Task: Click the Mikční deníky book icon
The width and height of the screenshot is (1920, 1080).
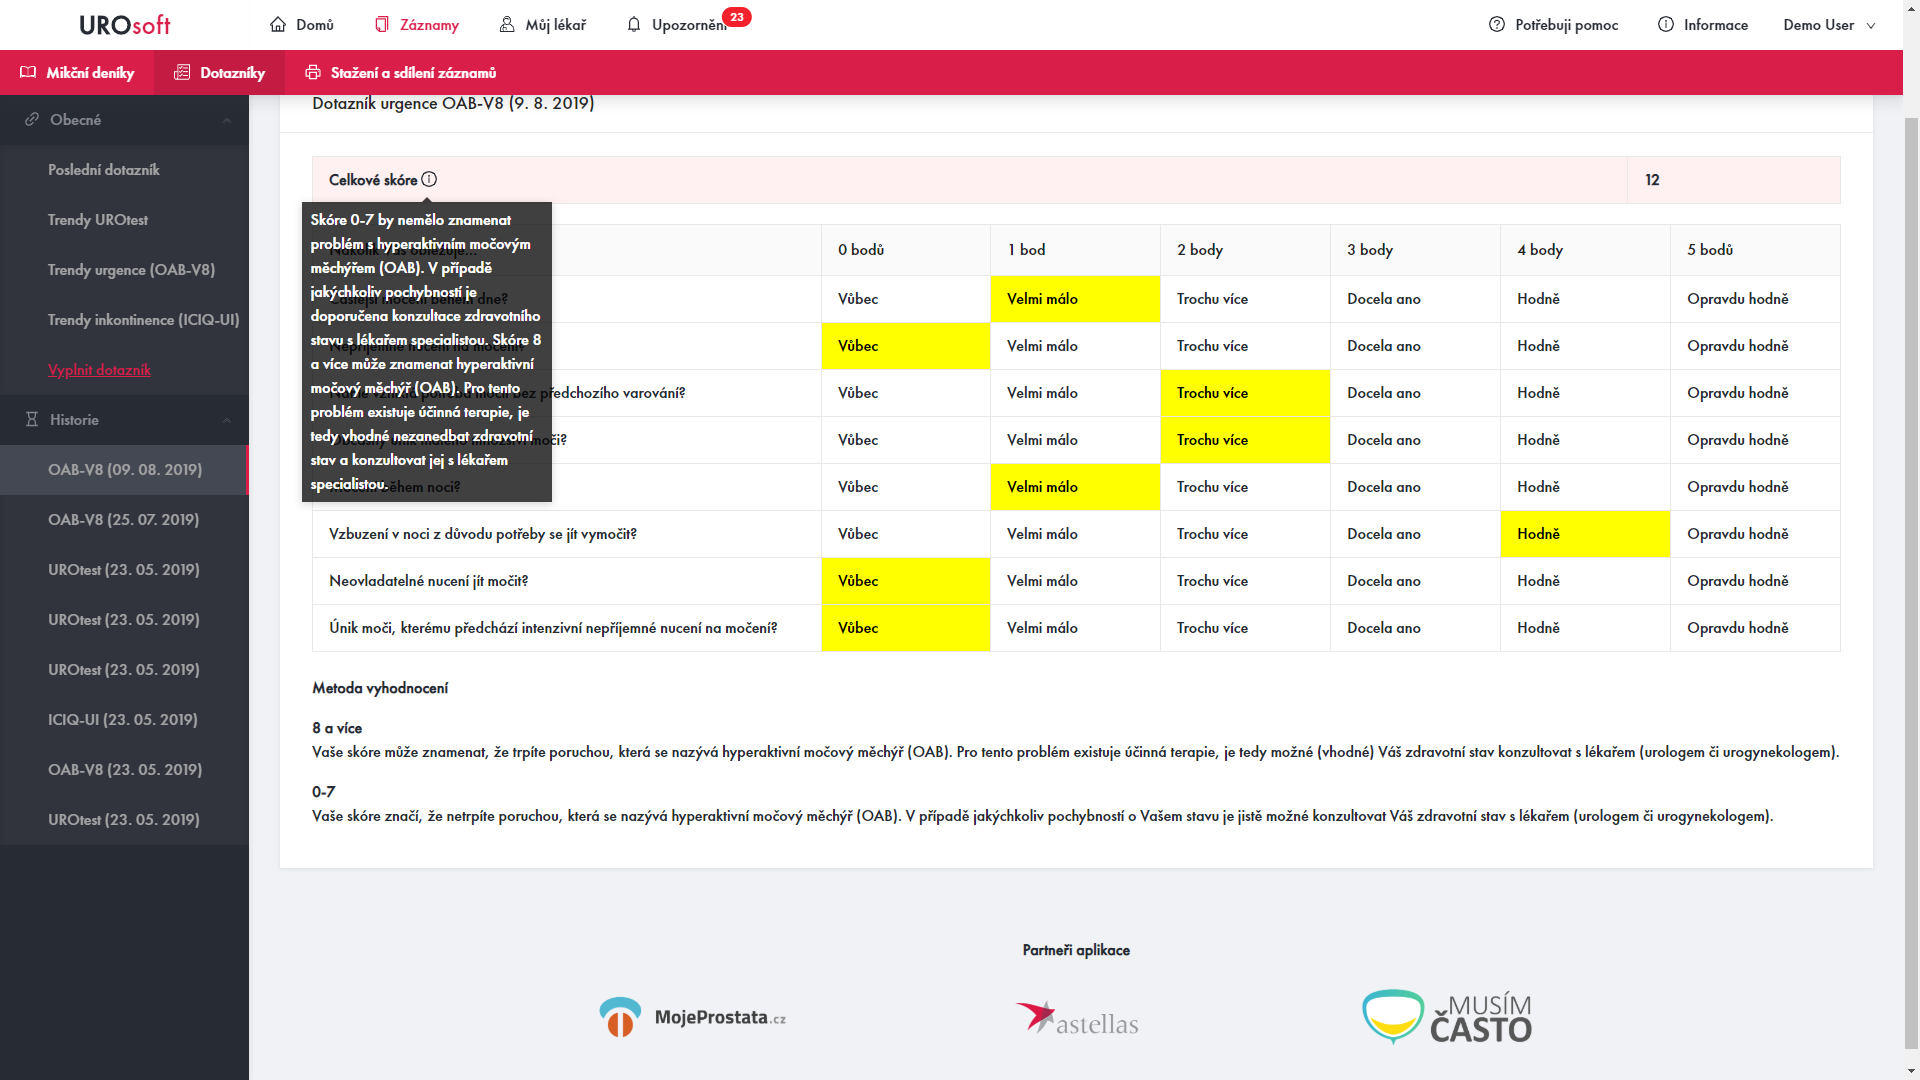Action: coord(28,72)
